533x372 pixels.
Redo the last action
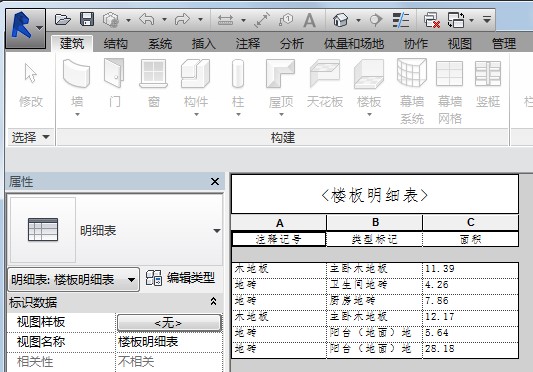click(x=182, y=19)
